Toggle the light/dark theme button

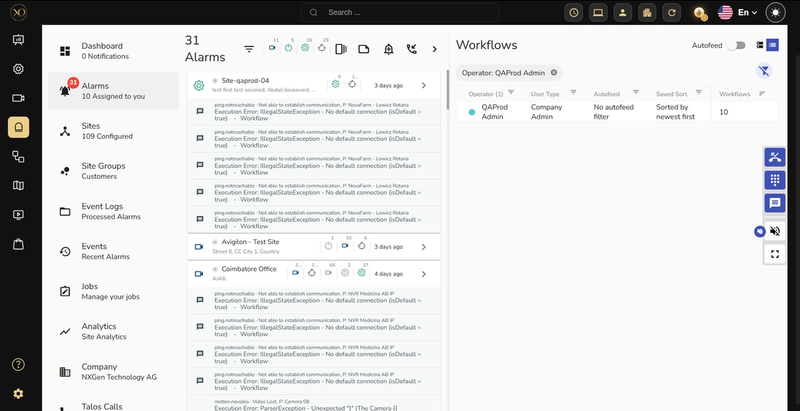[x=775, y=12]
